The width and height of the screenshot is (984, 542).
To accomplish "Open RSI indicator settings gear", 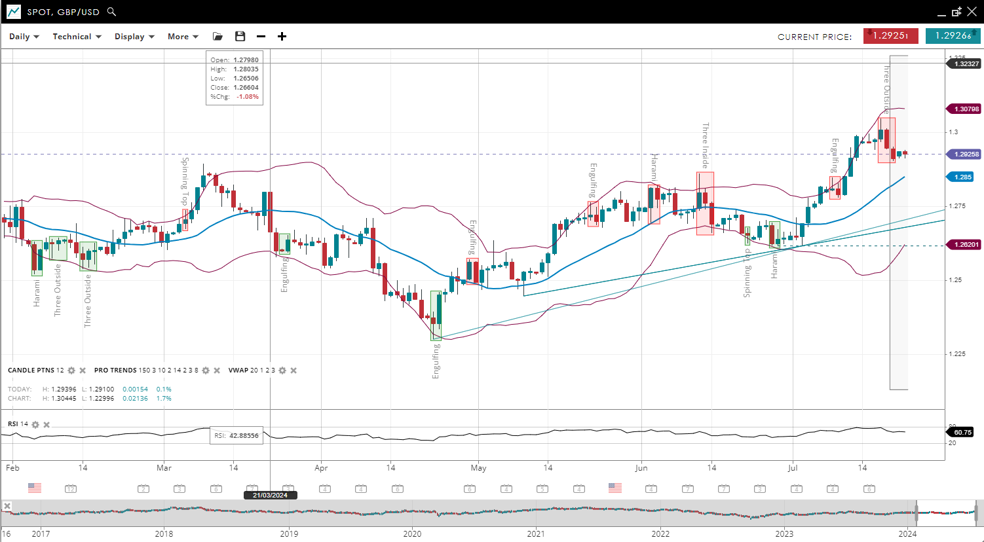I will (35, 425).
